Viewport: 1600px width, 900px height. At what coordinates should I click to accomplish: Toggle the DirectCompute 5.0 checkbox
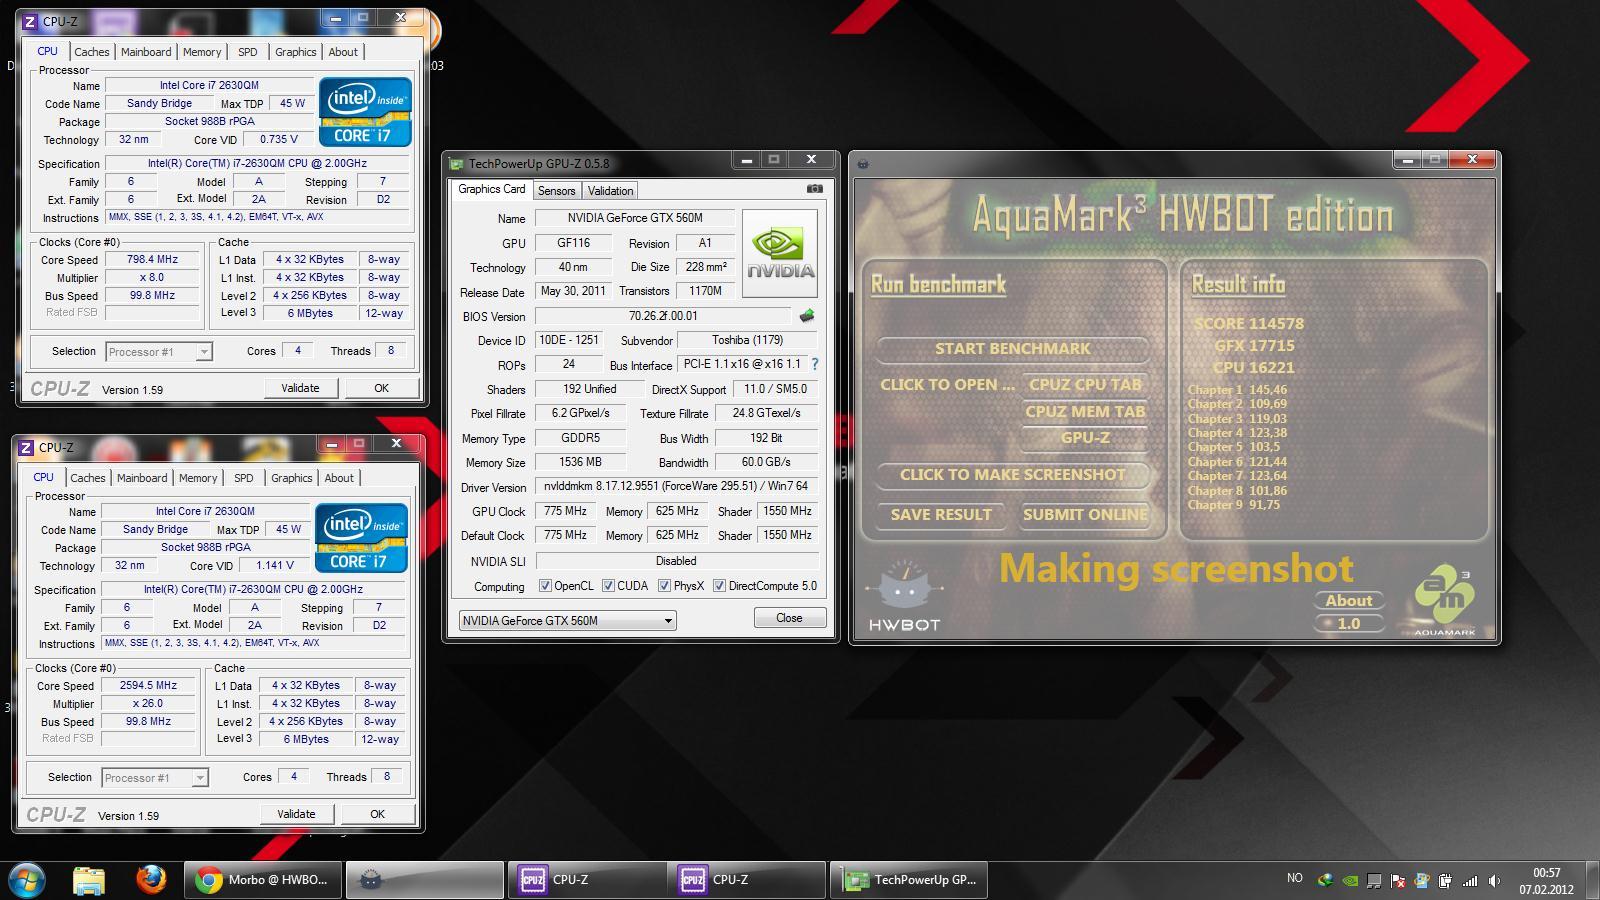coord(719,586)
